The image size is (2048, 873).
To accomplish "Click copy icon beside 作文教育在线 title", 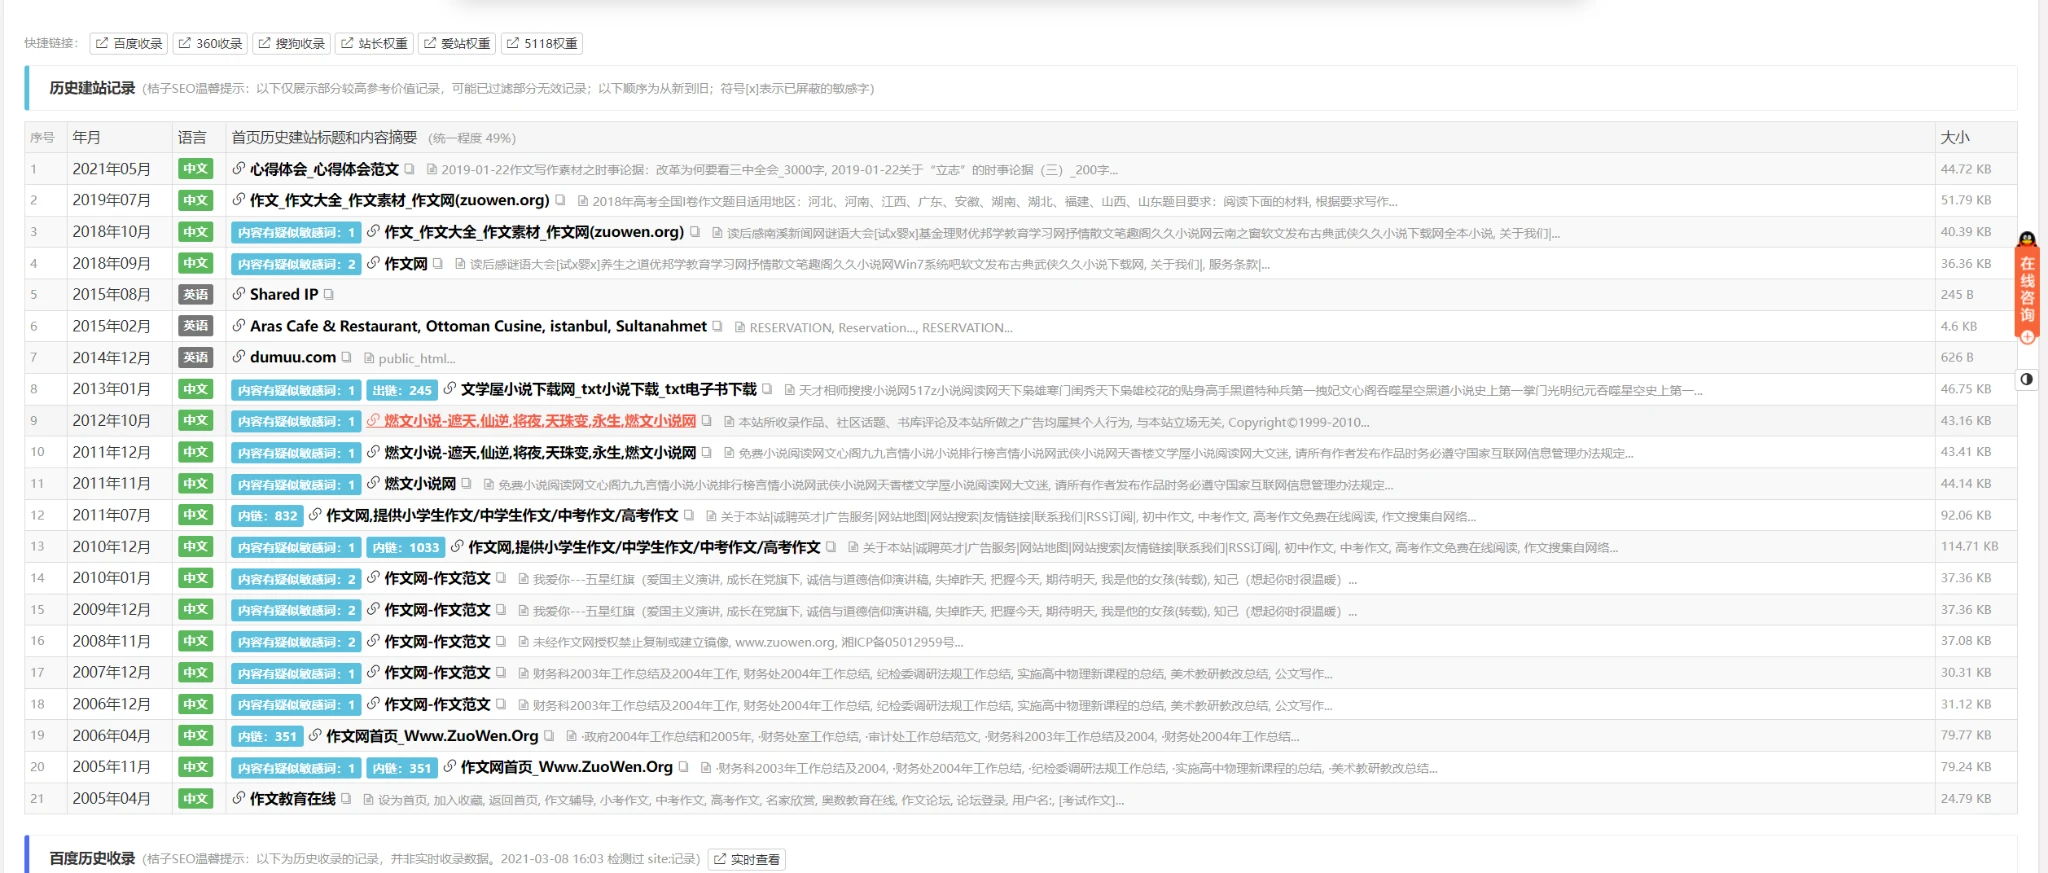I will (346, 799).
